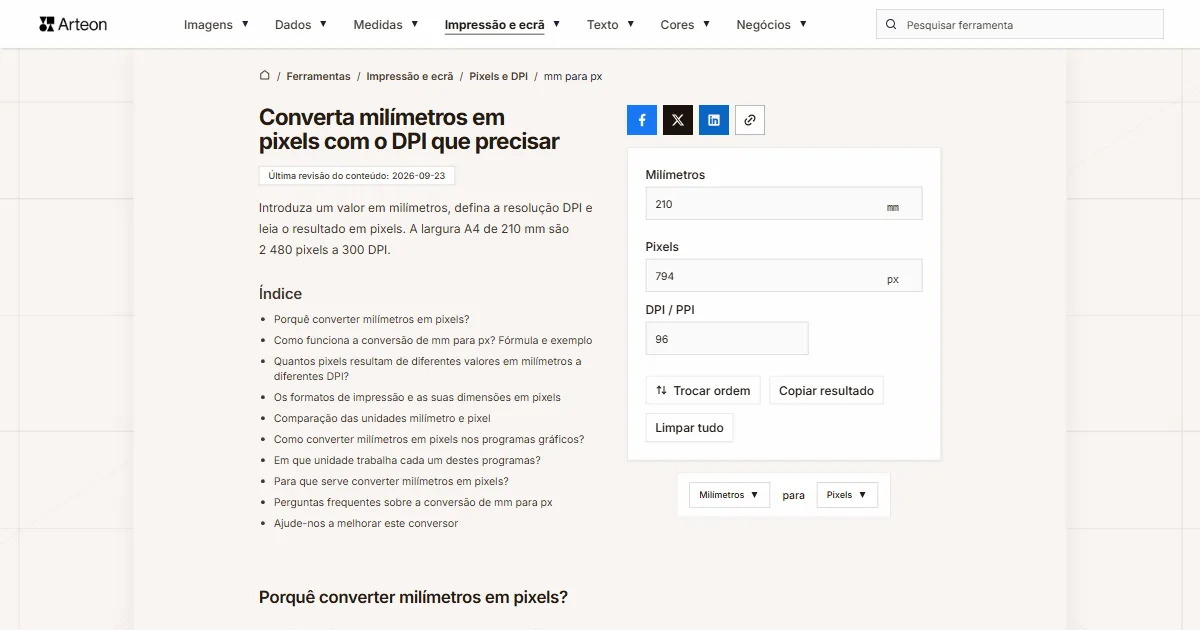1200x630 pixels.
Task: Open index link Ajude-nos a melhorar este conversor
Action: tap(366, 523)
